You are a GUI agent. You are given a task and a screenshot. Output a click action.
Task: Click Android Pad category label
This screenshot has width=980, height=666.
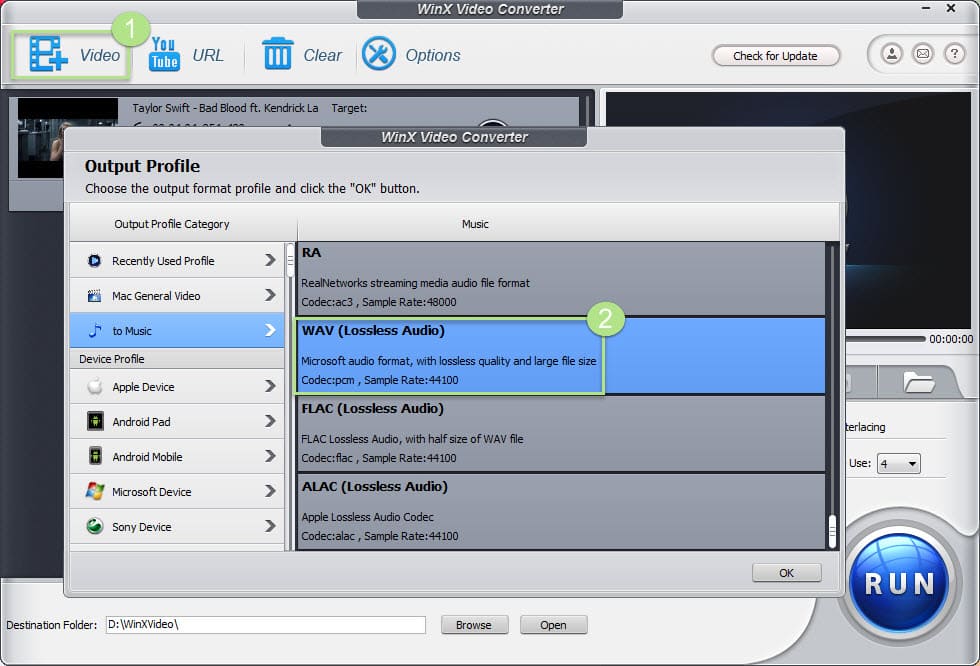141,422
